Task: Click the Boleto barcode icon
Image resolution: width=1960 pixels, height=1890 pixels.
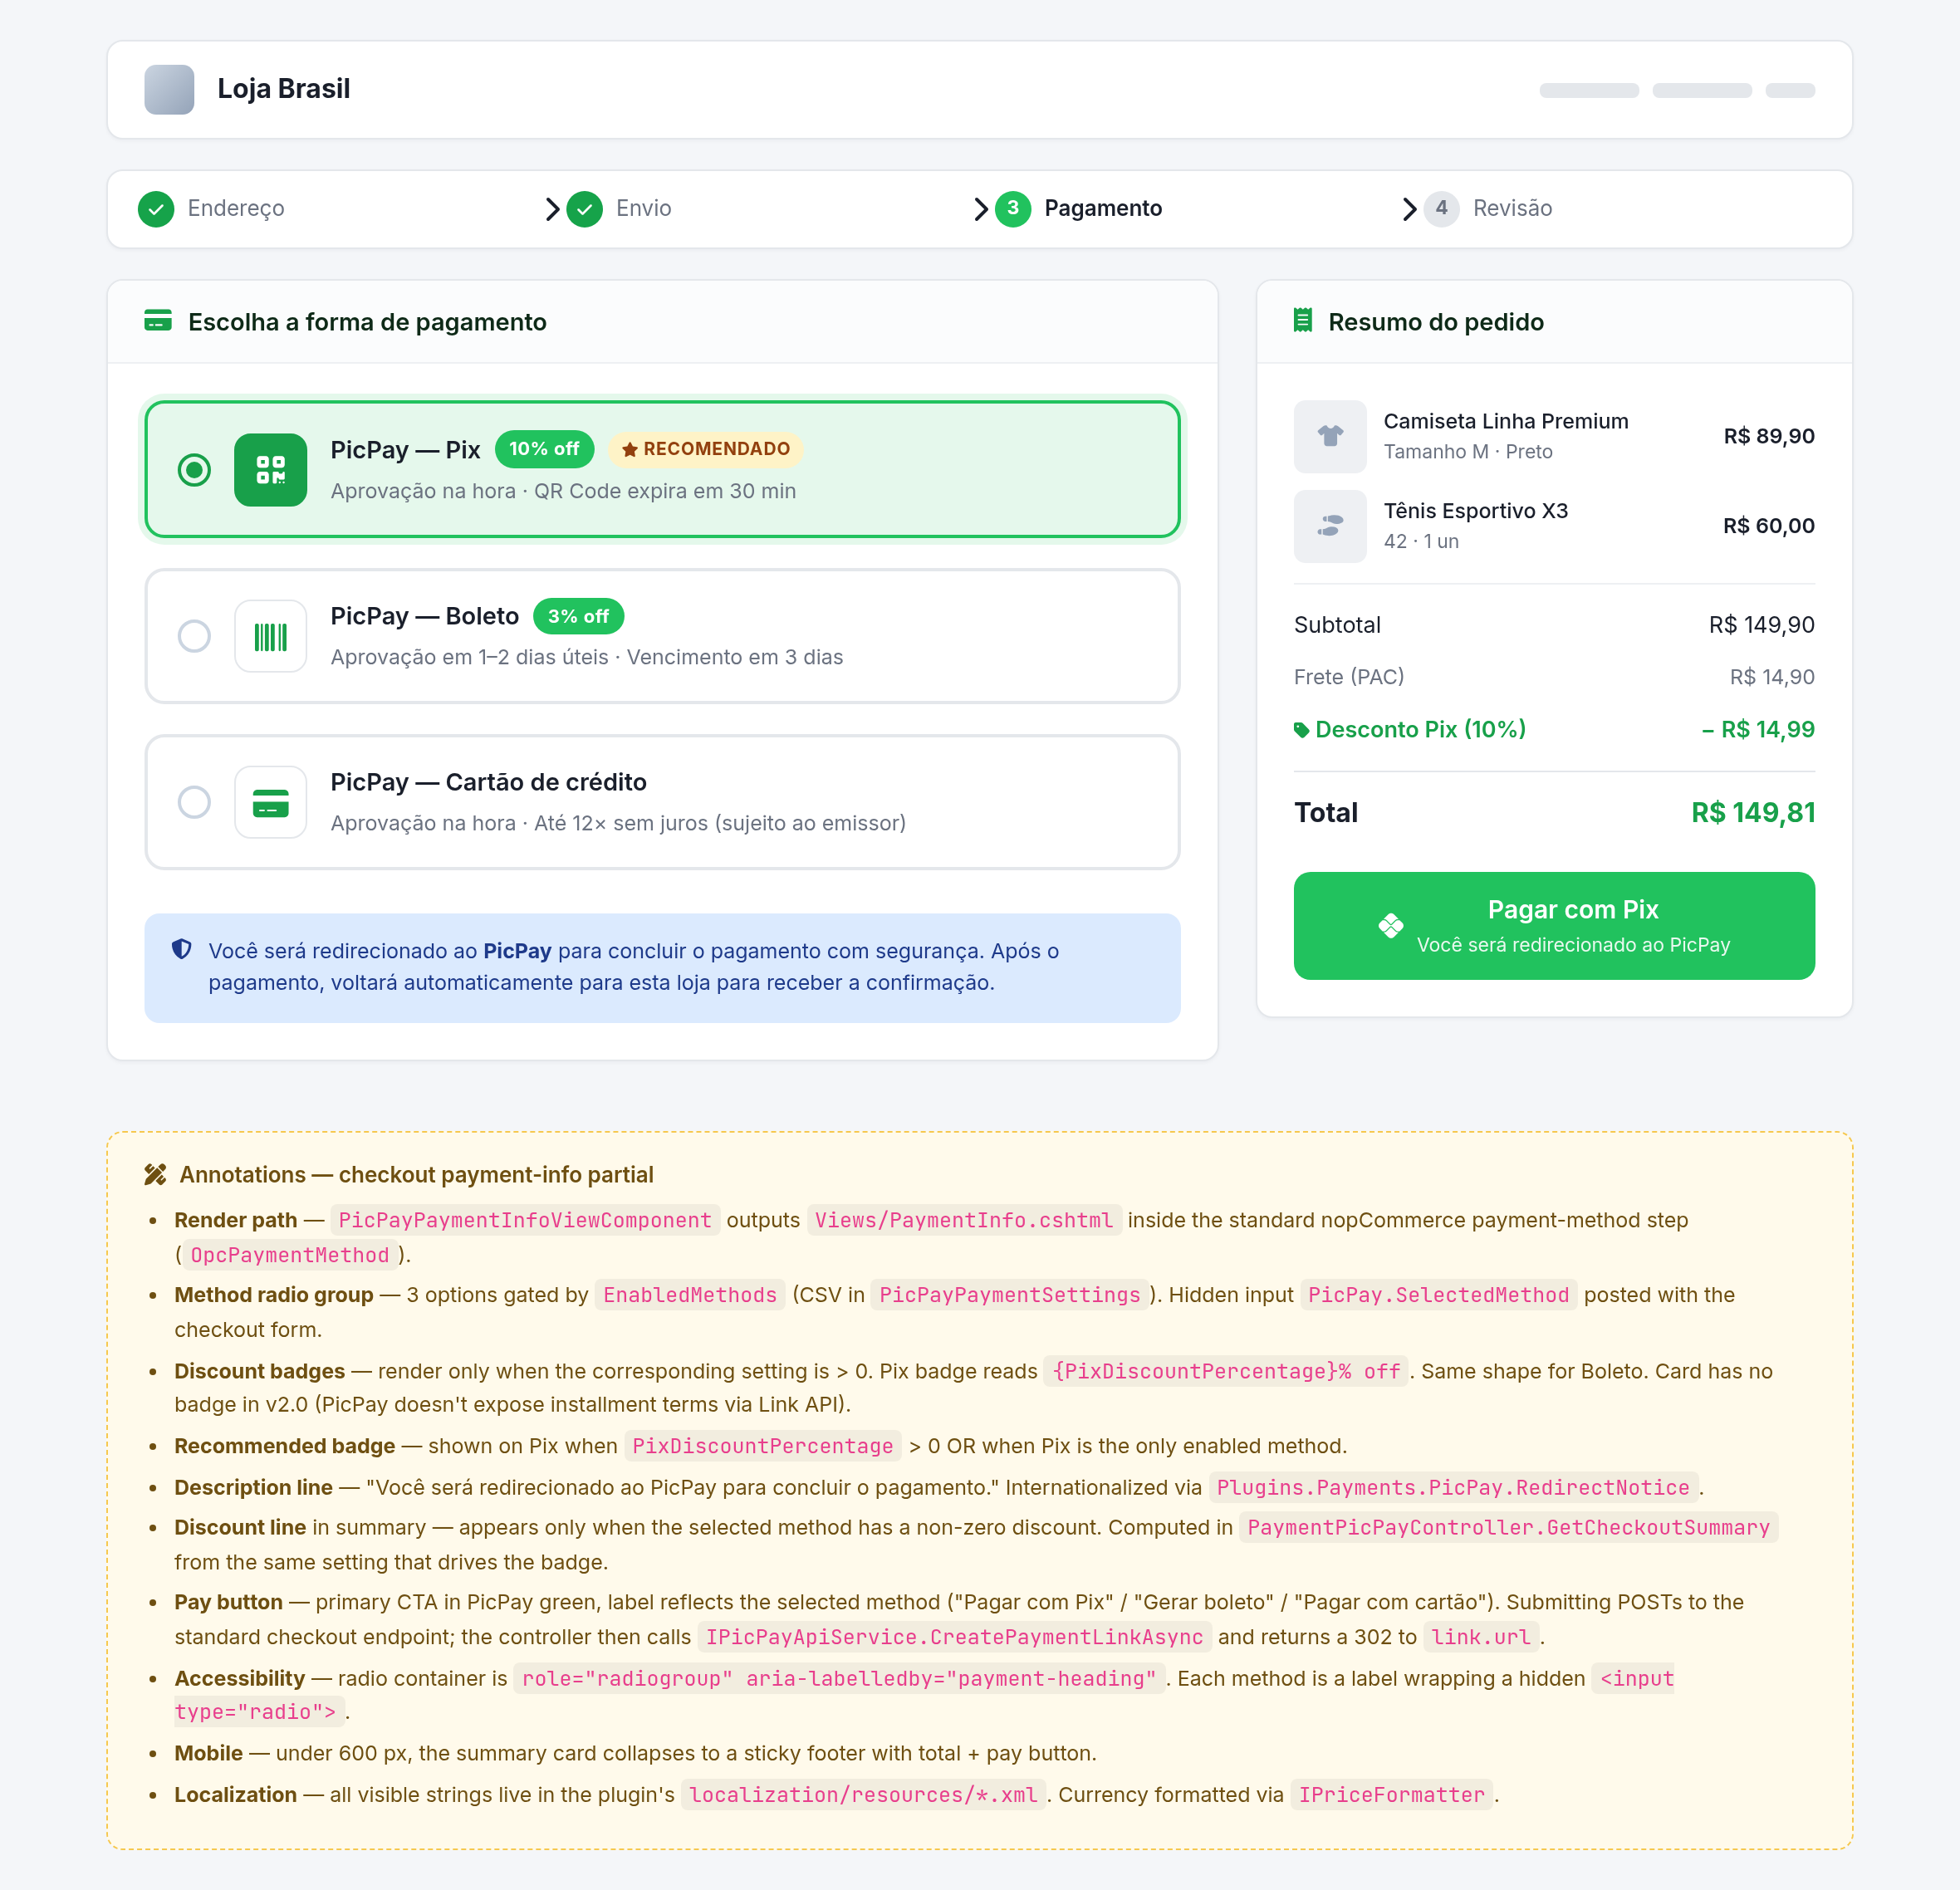Action: pyautogui.click(x=270, y=636)
